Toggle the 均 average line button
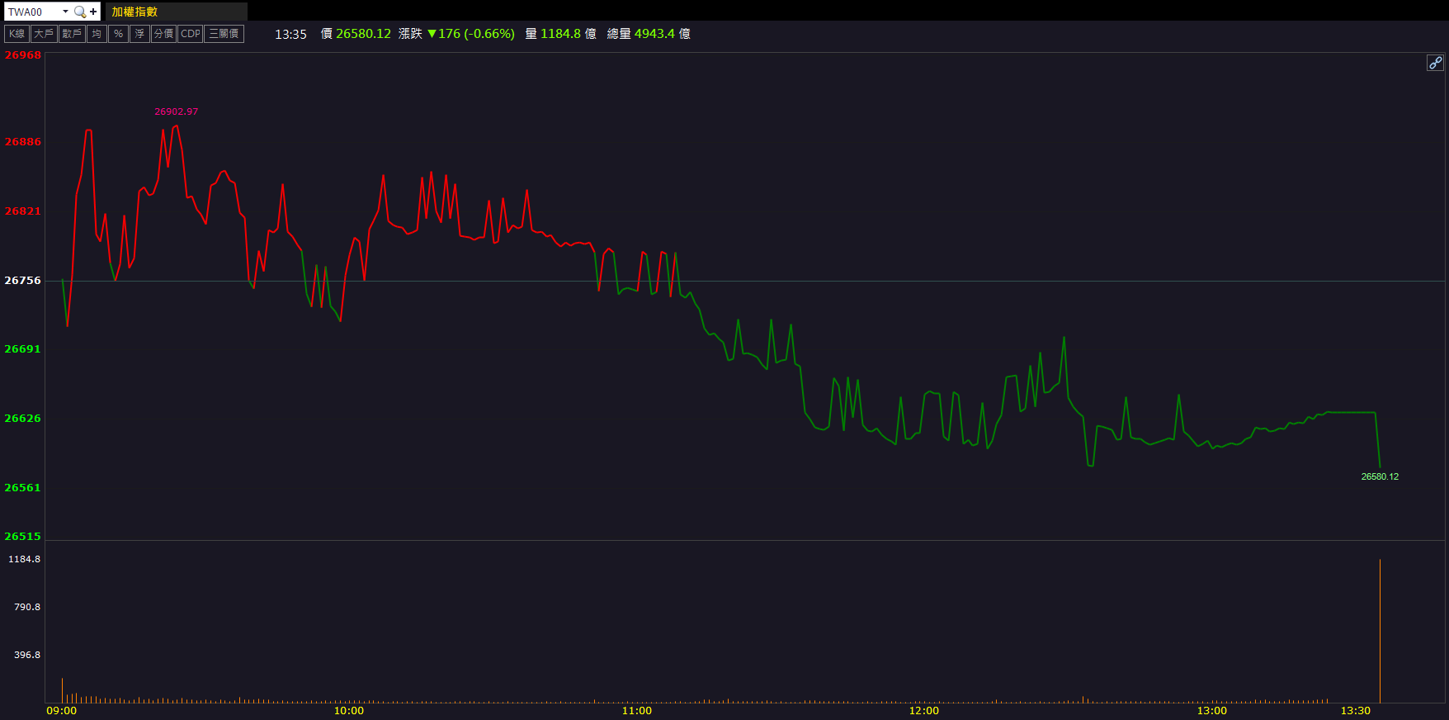This screenshot has height=720, width=1449. pos(96,34)
